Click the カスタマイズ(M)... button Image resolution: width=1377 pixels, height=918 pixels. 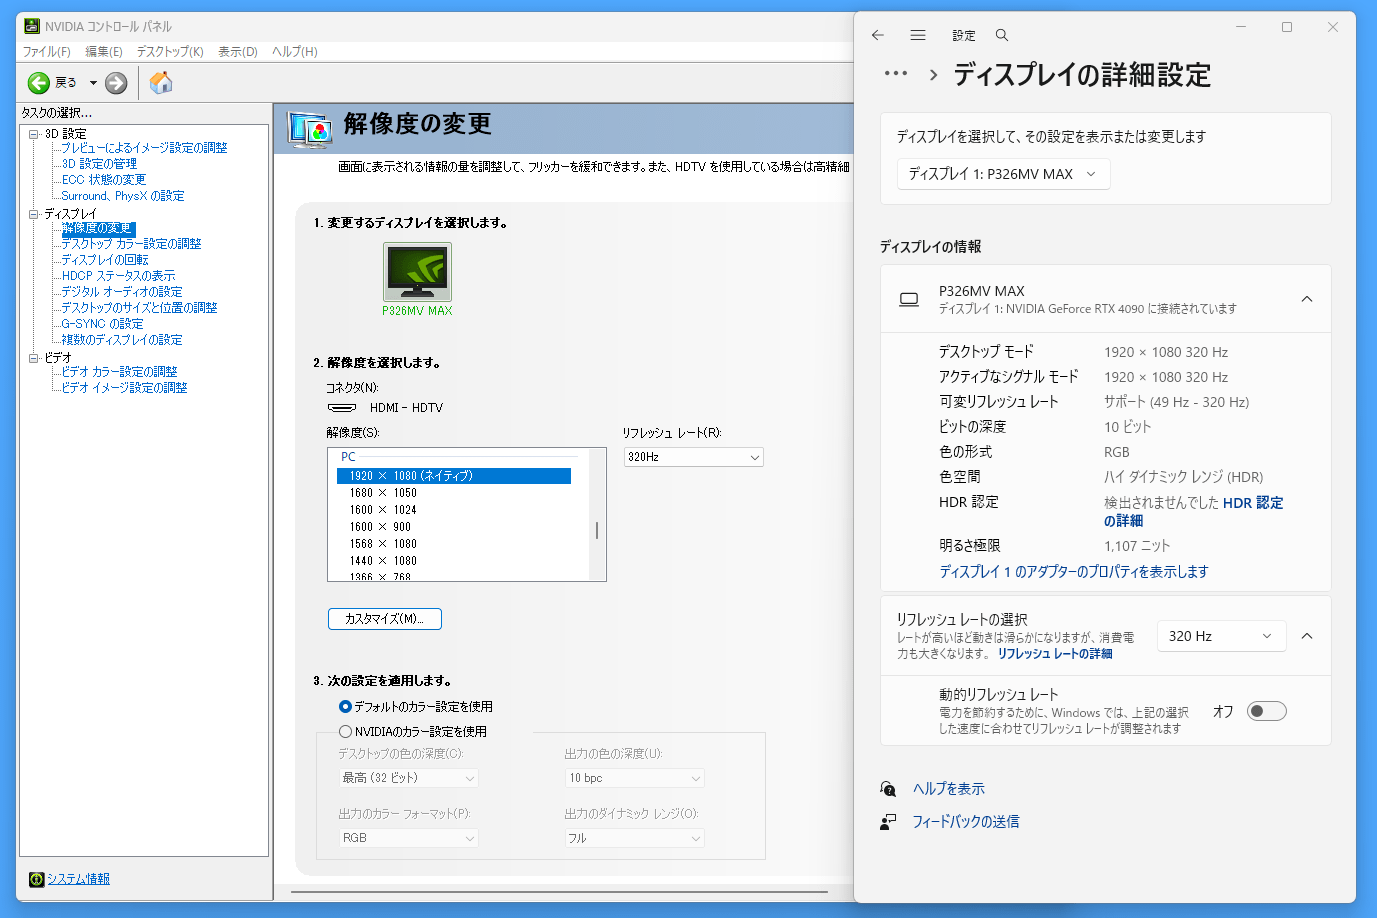pyautogui.click(x=384, y=619)
